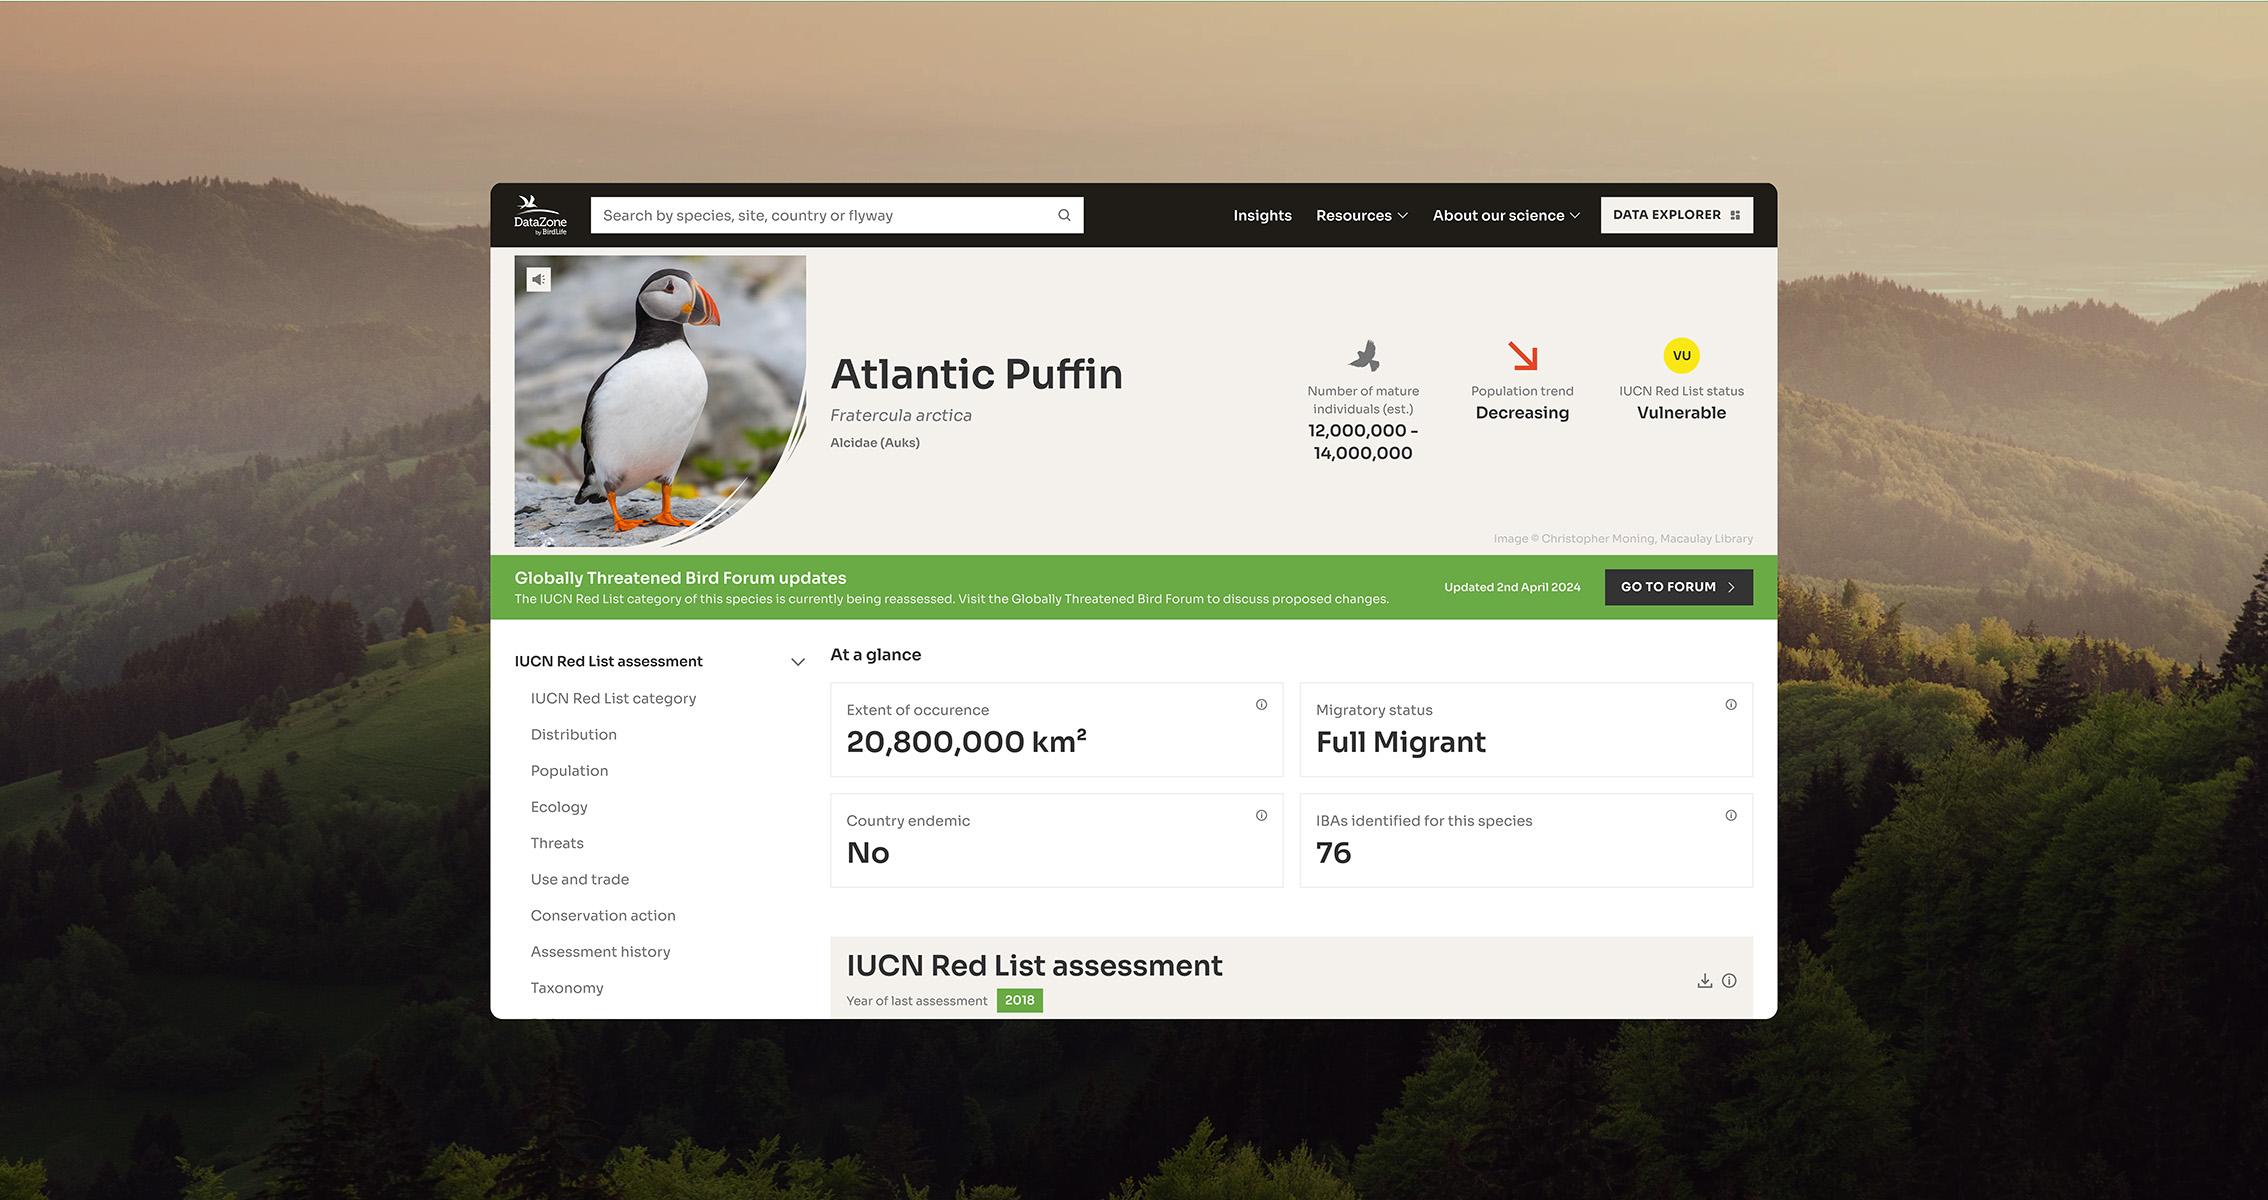Click the DataZone by BirdLife logo
2268x1200 pixels.
(x=540, y=215)
